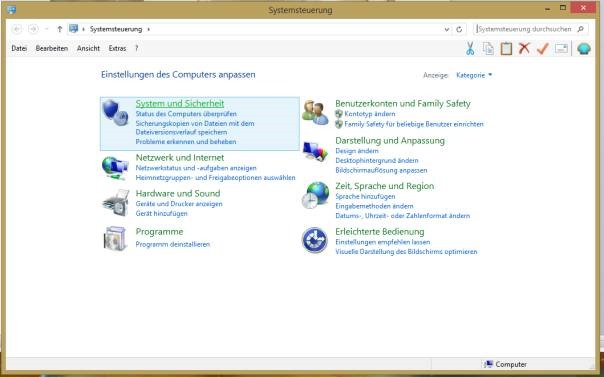Click Bildschirmauflösung anpassen link
This screenshot has height=377, width=604.
tap(381, 170)
